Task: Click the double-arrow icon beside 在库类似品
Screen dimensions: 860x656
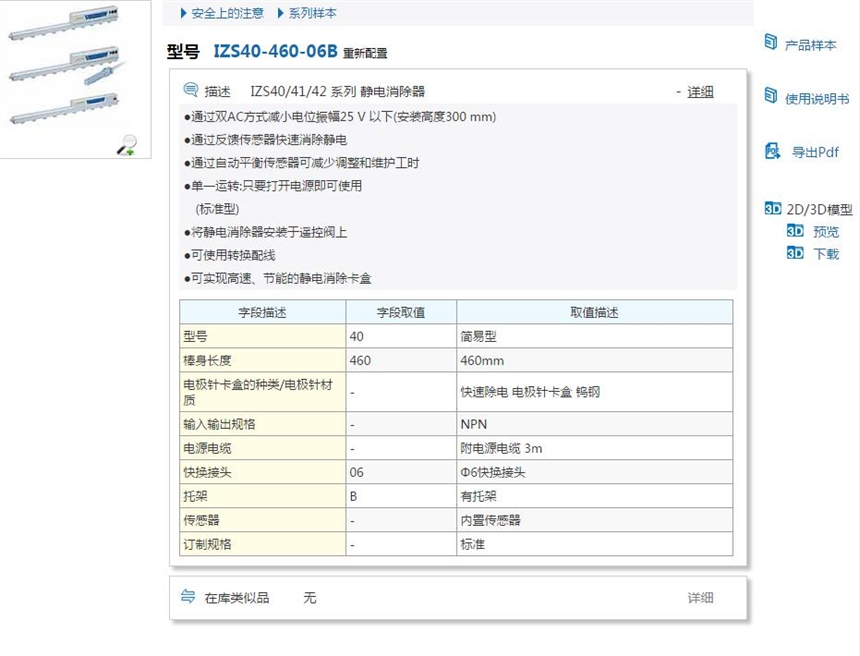Action: [188, 597]
